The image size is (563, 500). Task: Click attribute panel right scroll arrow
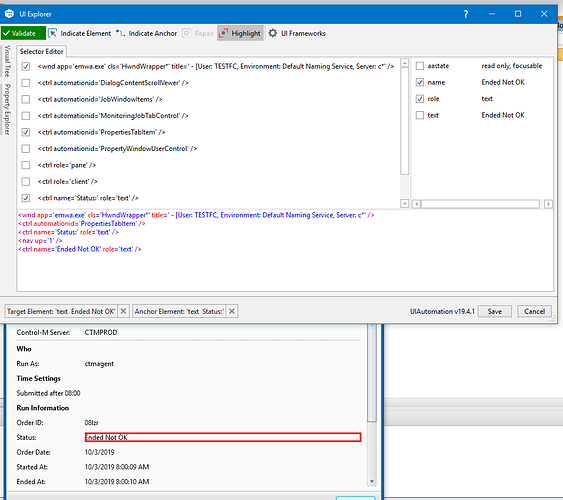(x=548, y=204)
